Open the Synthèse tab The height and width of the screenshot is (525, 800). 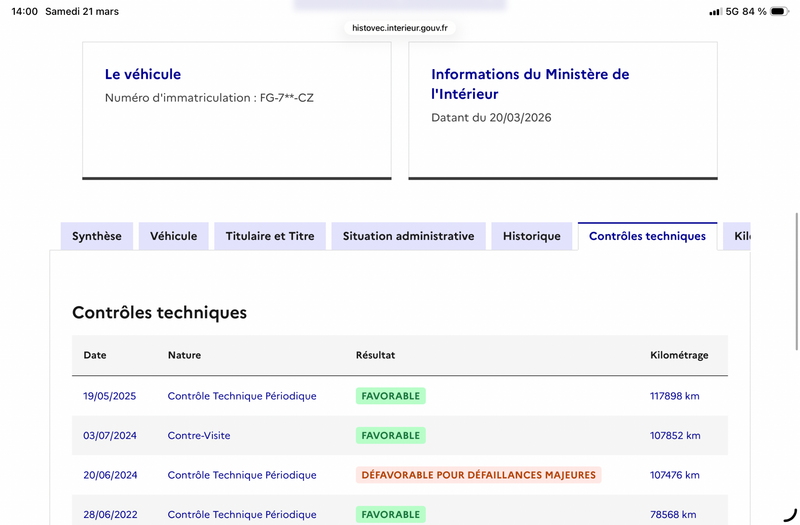[97, 236]
